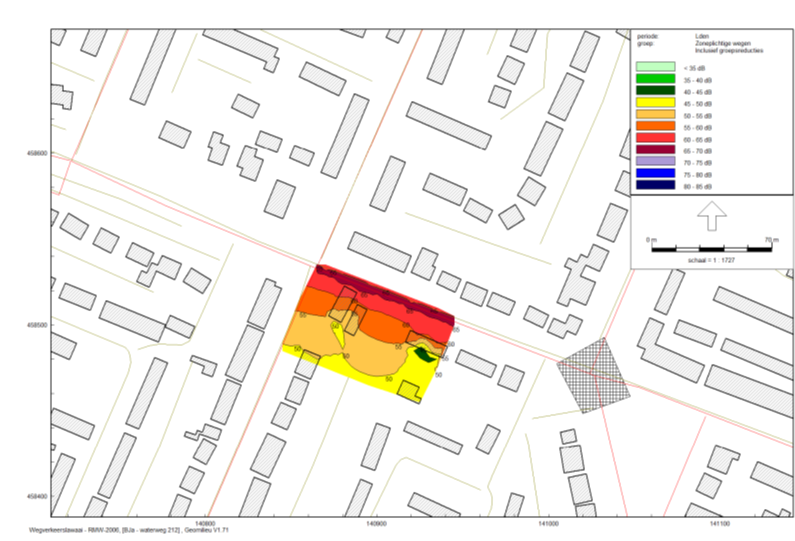Click the north arrow icon
Screen dimensions: 795x541
(711, 215)
